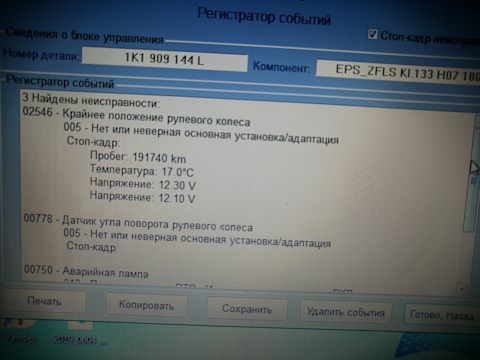Click the Пробег 191740 km line
This screenshot has height=360, width=480.
click(138, 157)
